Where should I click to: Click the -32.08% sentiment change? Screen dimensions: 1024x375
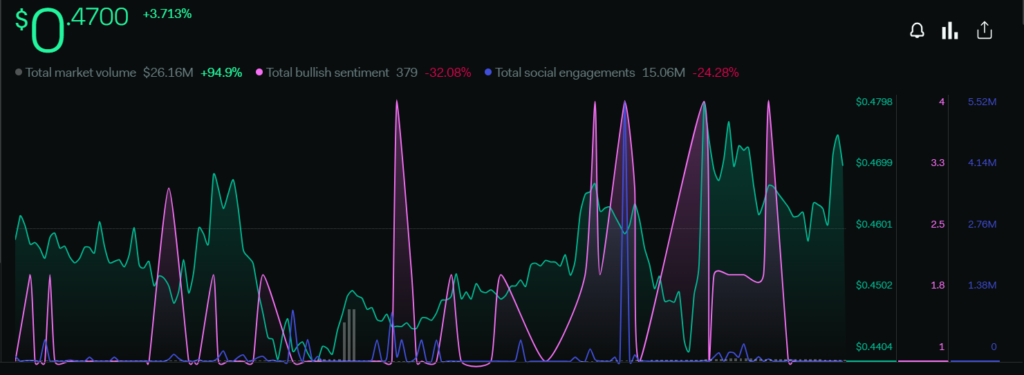point(447,73)
